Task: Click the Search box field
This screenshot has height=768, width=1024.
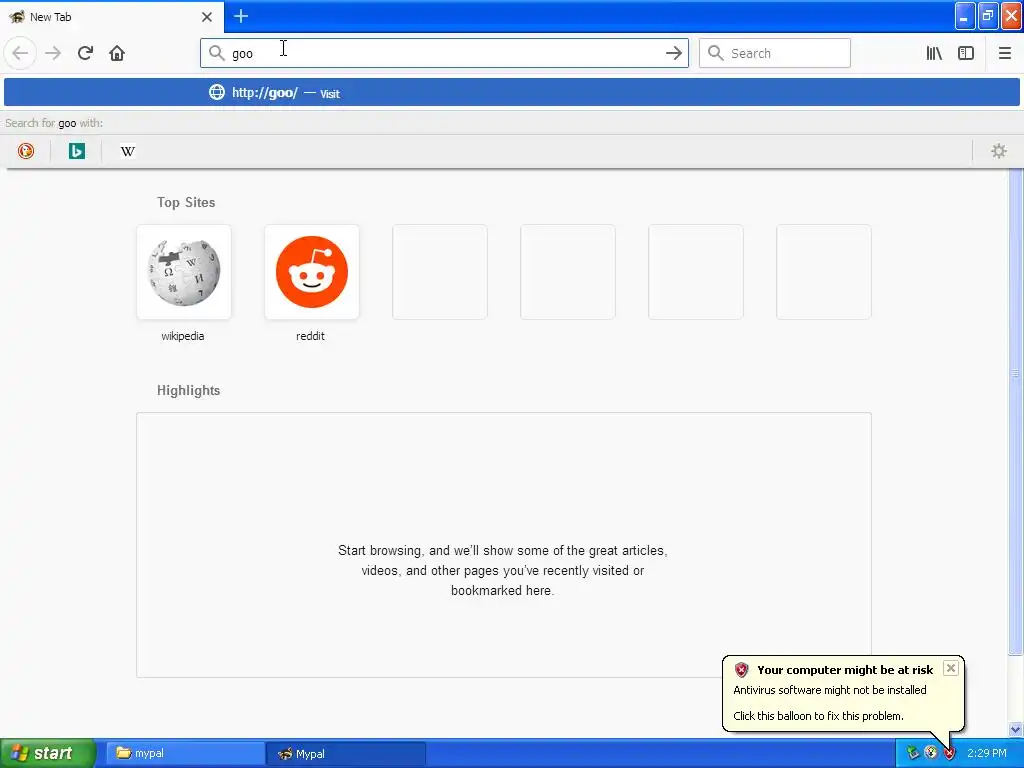Action: [x=775, y=53]
